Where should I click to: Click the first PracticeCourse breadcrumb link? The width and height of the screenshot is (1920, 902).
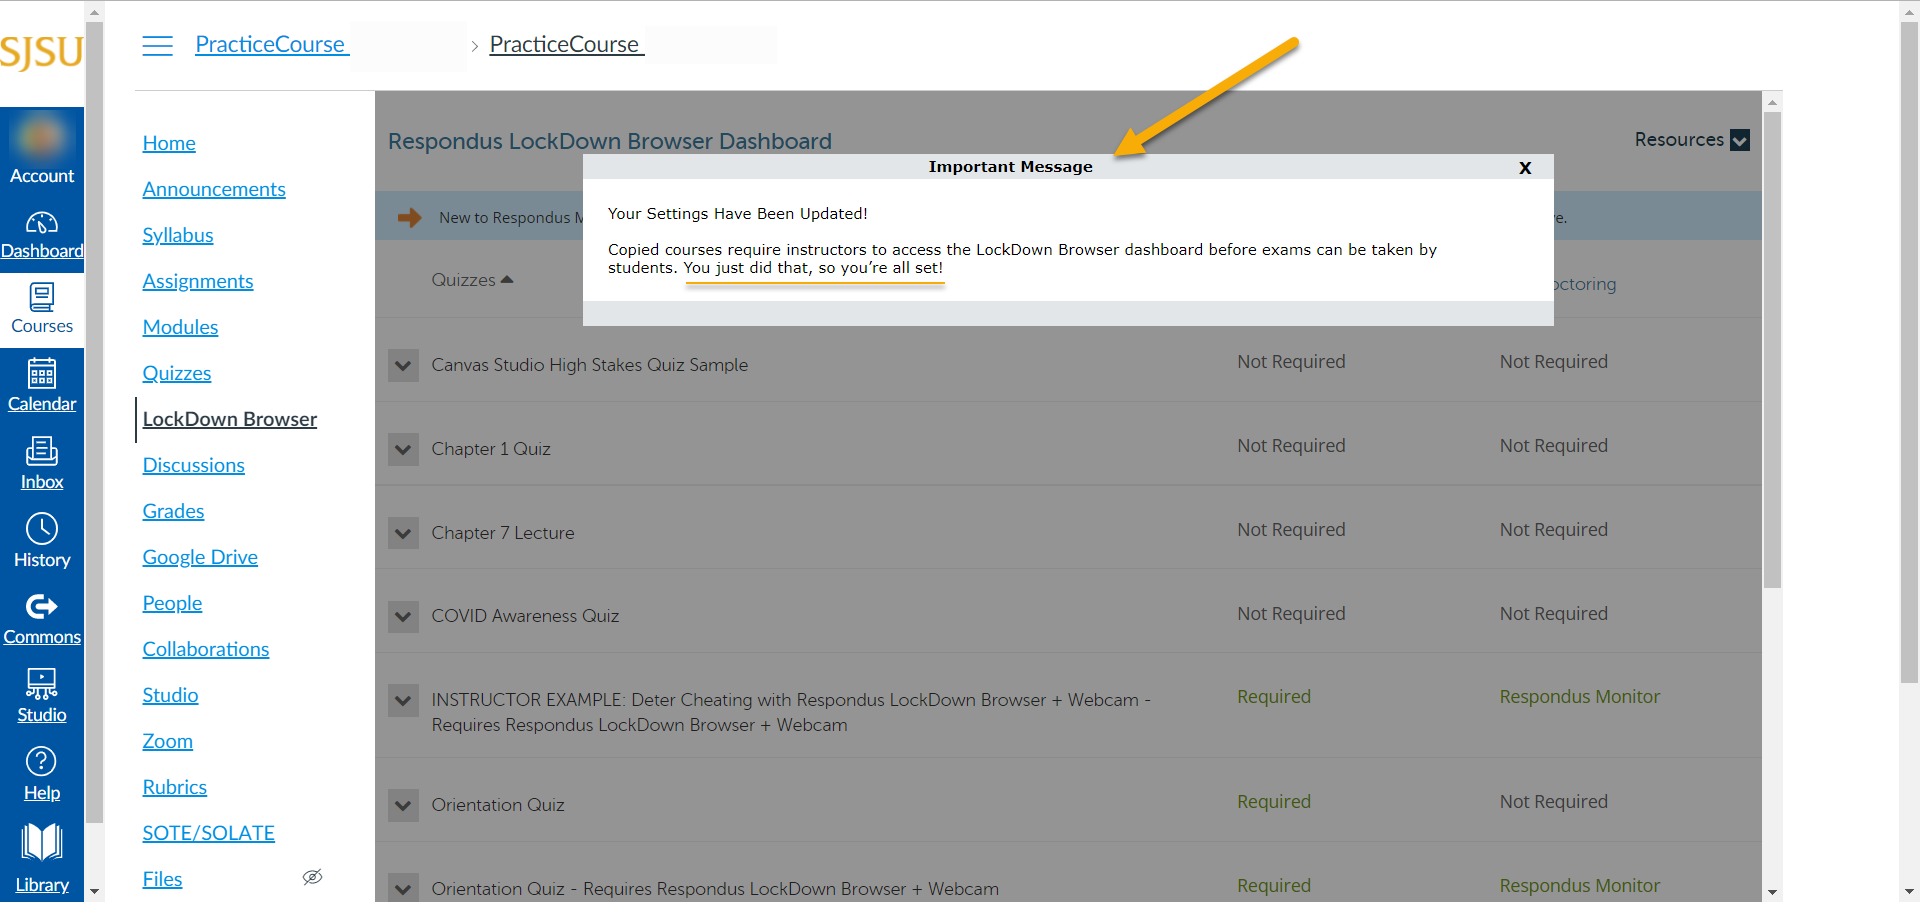(271, 45)
